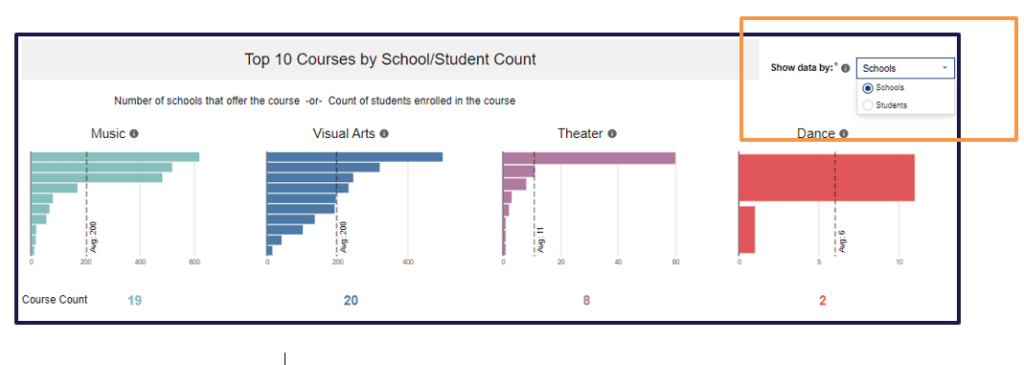This screenshot has height=365, width=1024.
Task: Open the Theater info icon tooltip
Action: point(612,134)
